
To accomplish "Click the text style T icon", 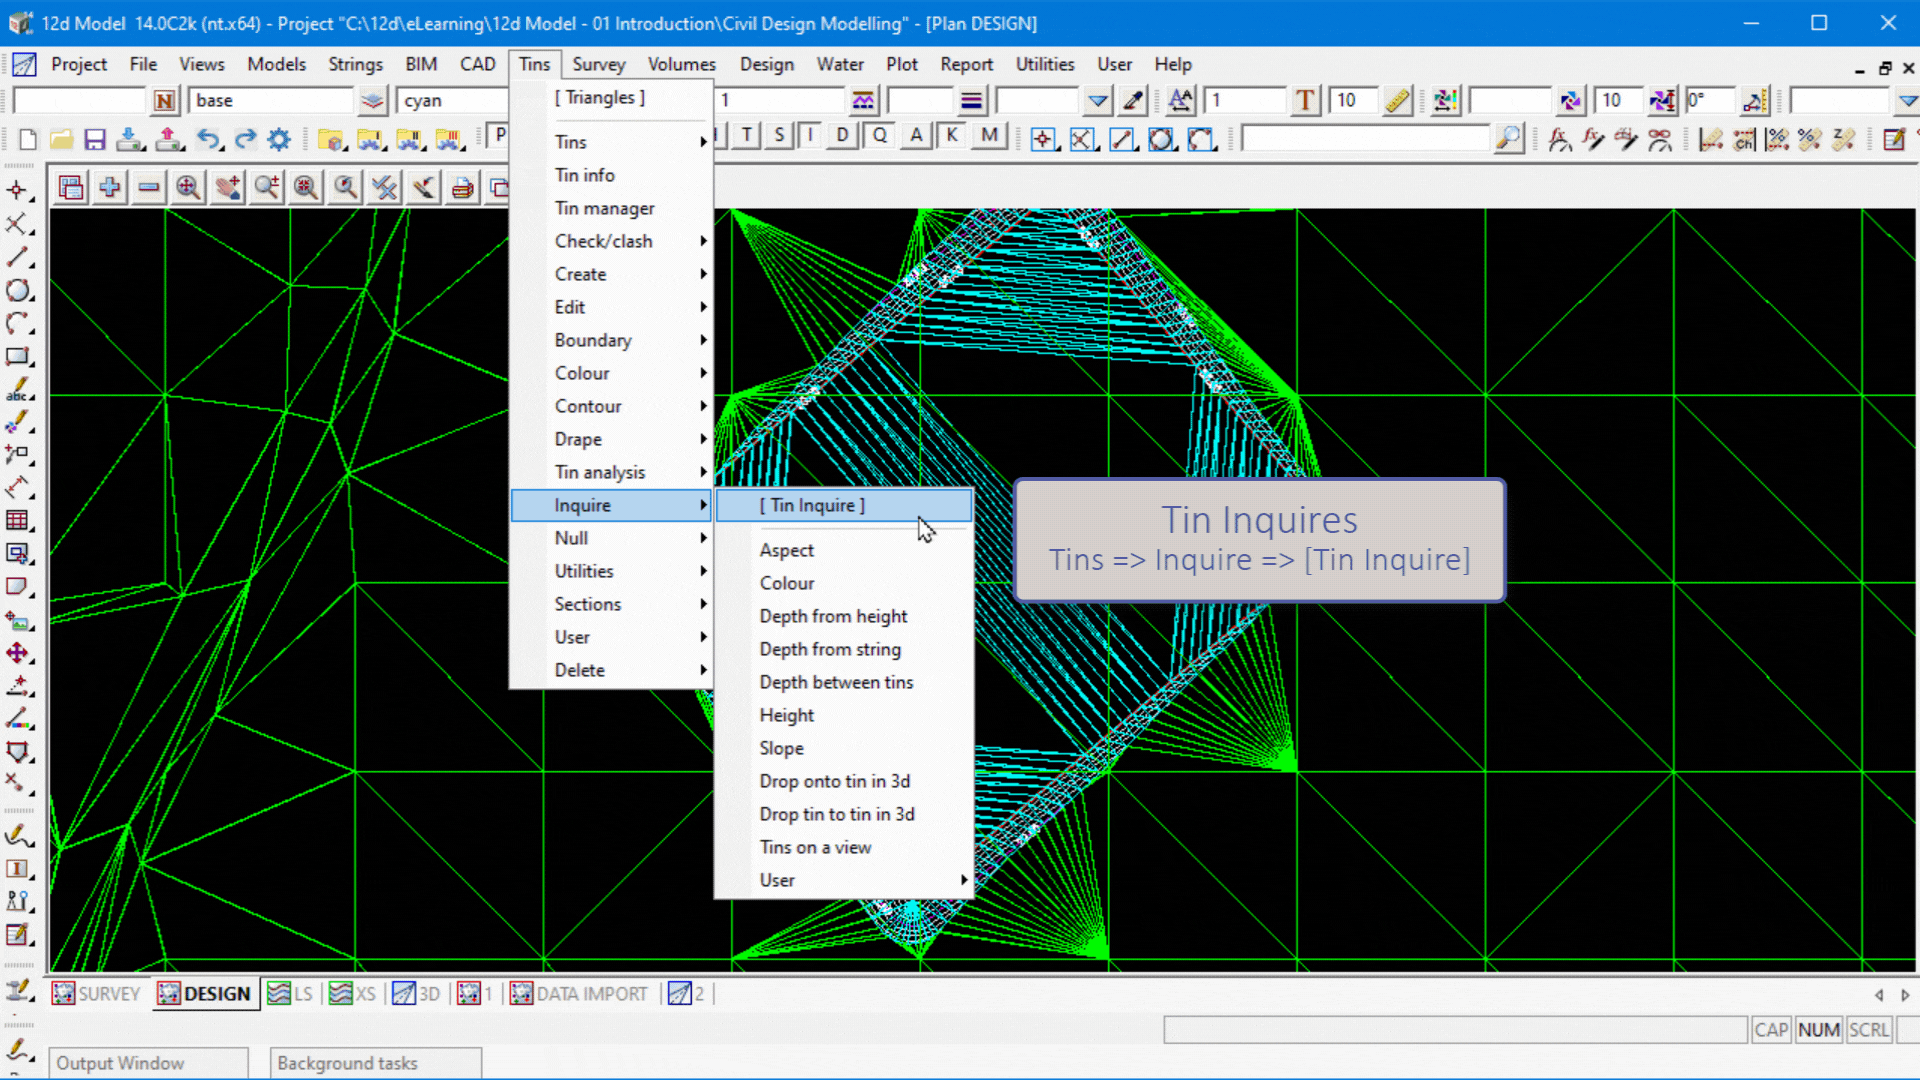I will point(1304,101).
